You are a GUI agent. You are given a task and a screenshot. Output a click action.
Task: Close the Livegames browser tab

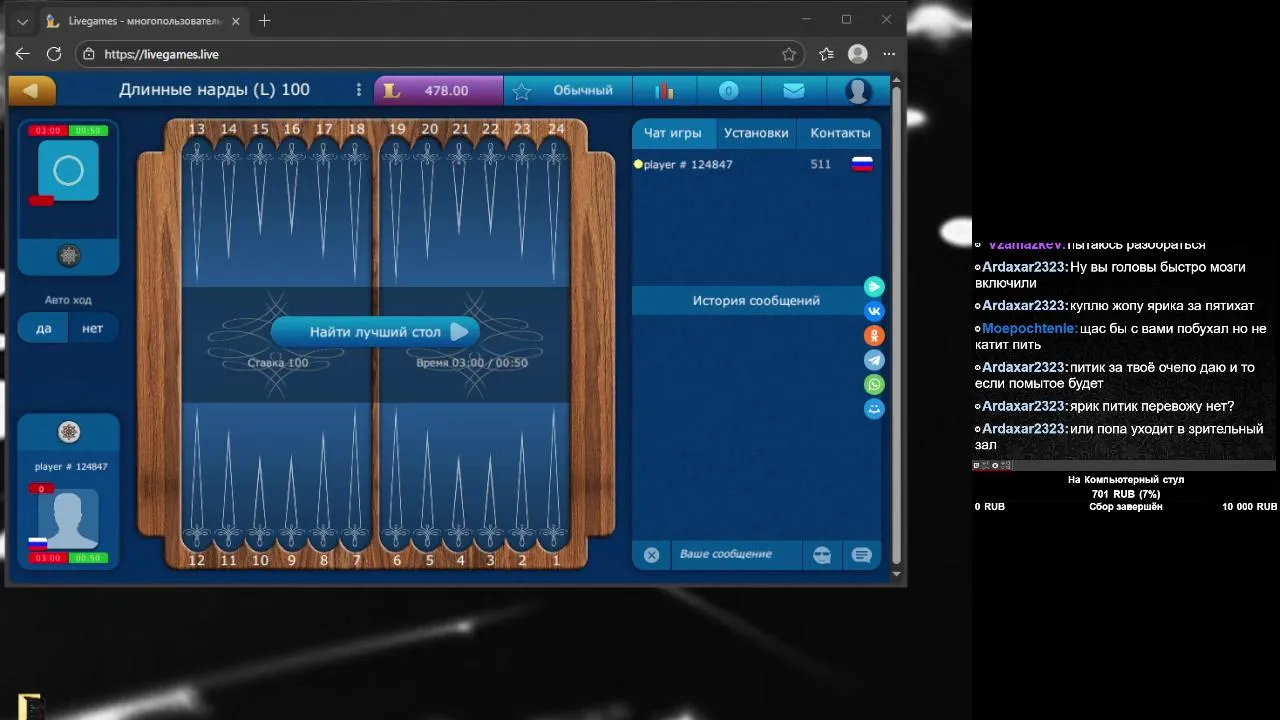coord(235,21)
